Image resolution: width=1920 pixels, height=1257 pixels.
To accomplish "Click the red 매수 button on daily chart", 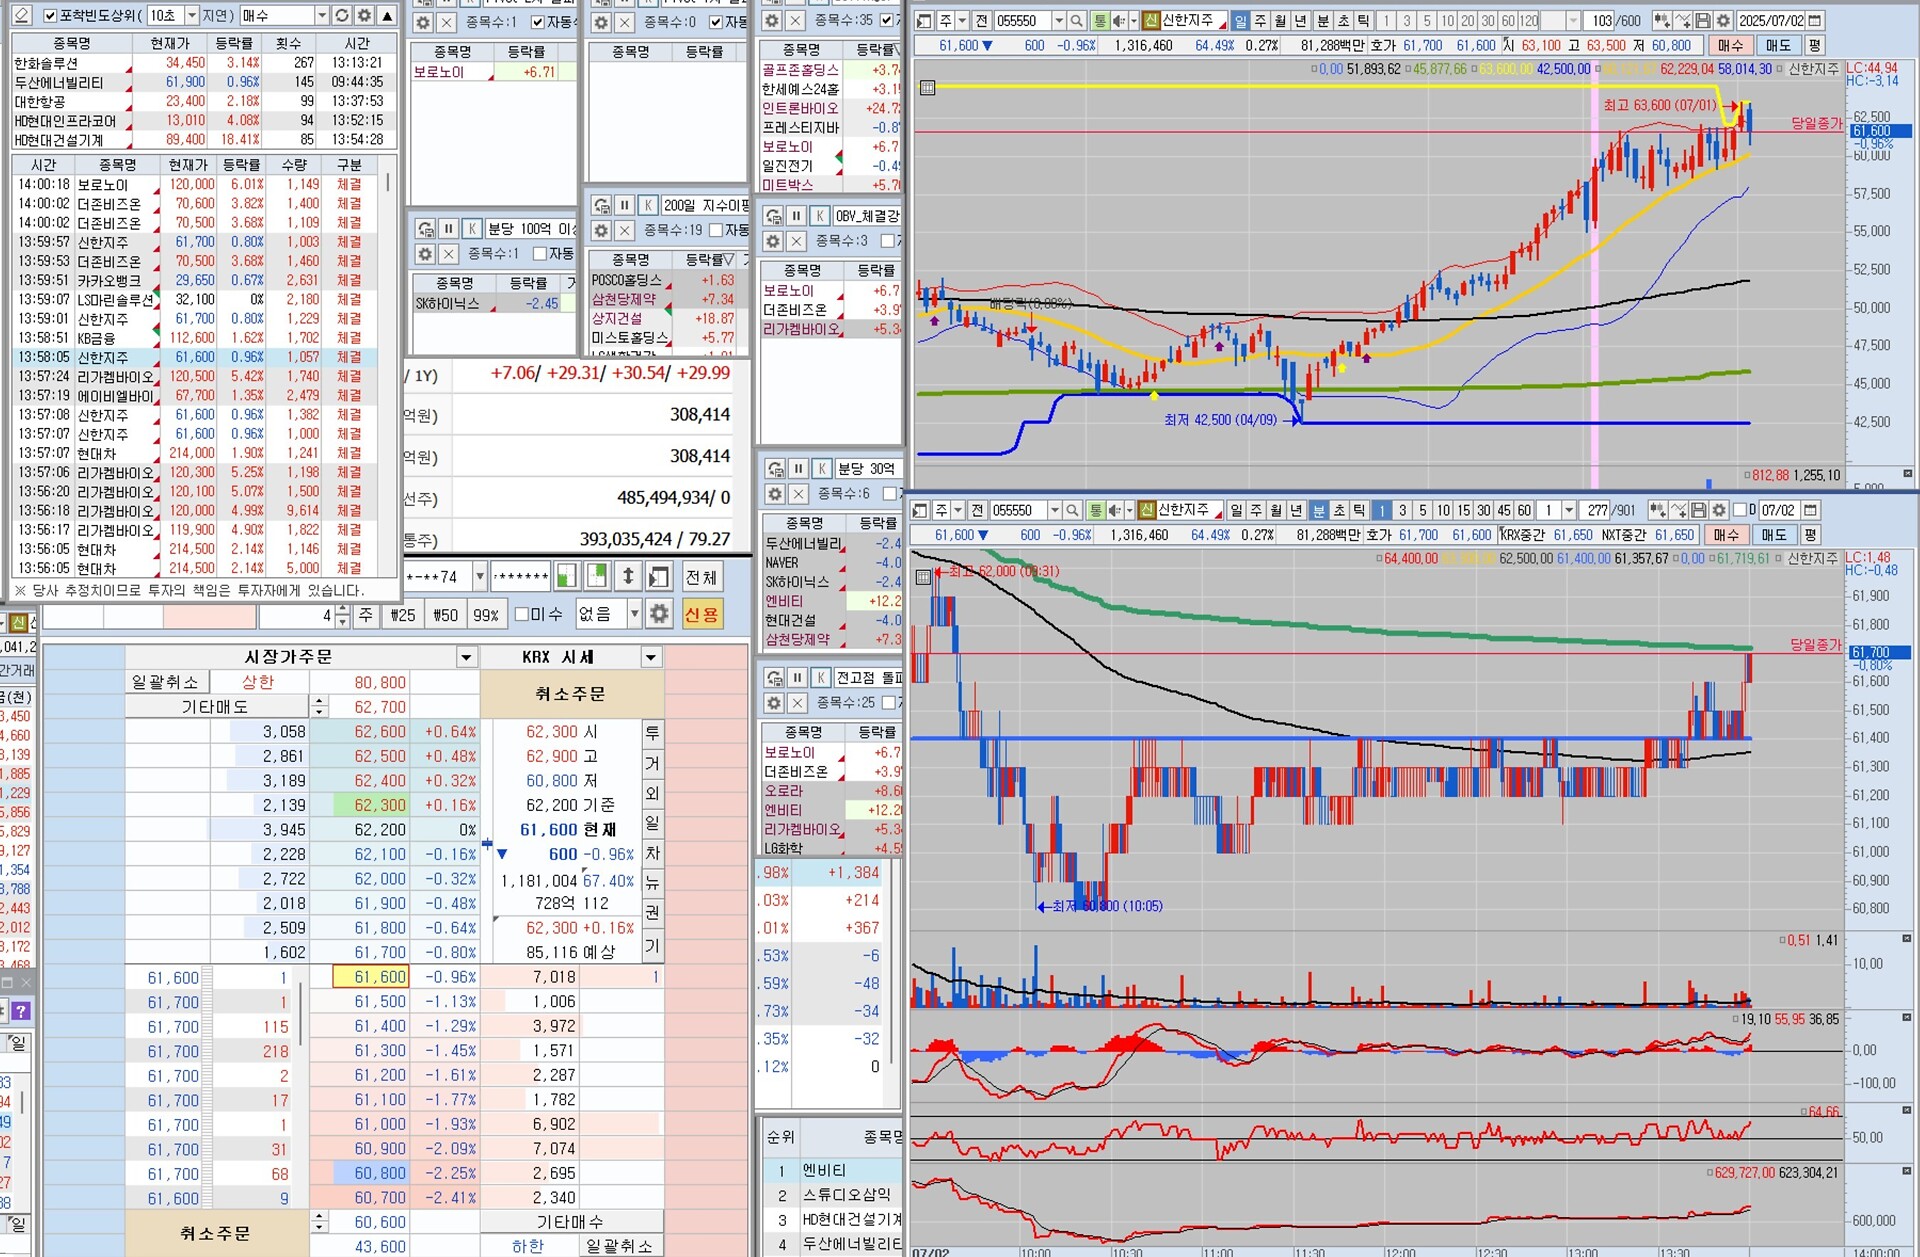I will [1730, 46].
